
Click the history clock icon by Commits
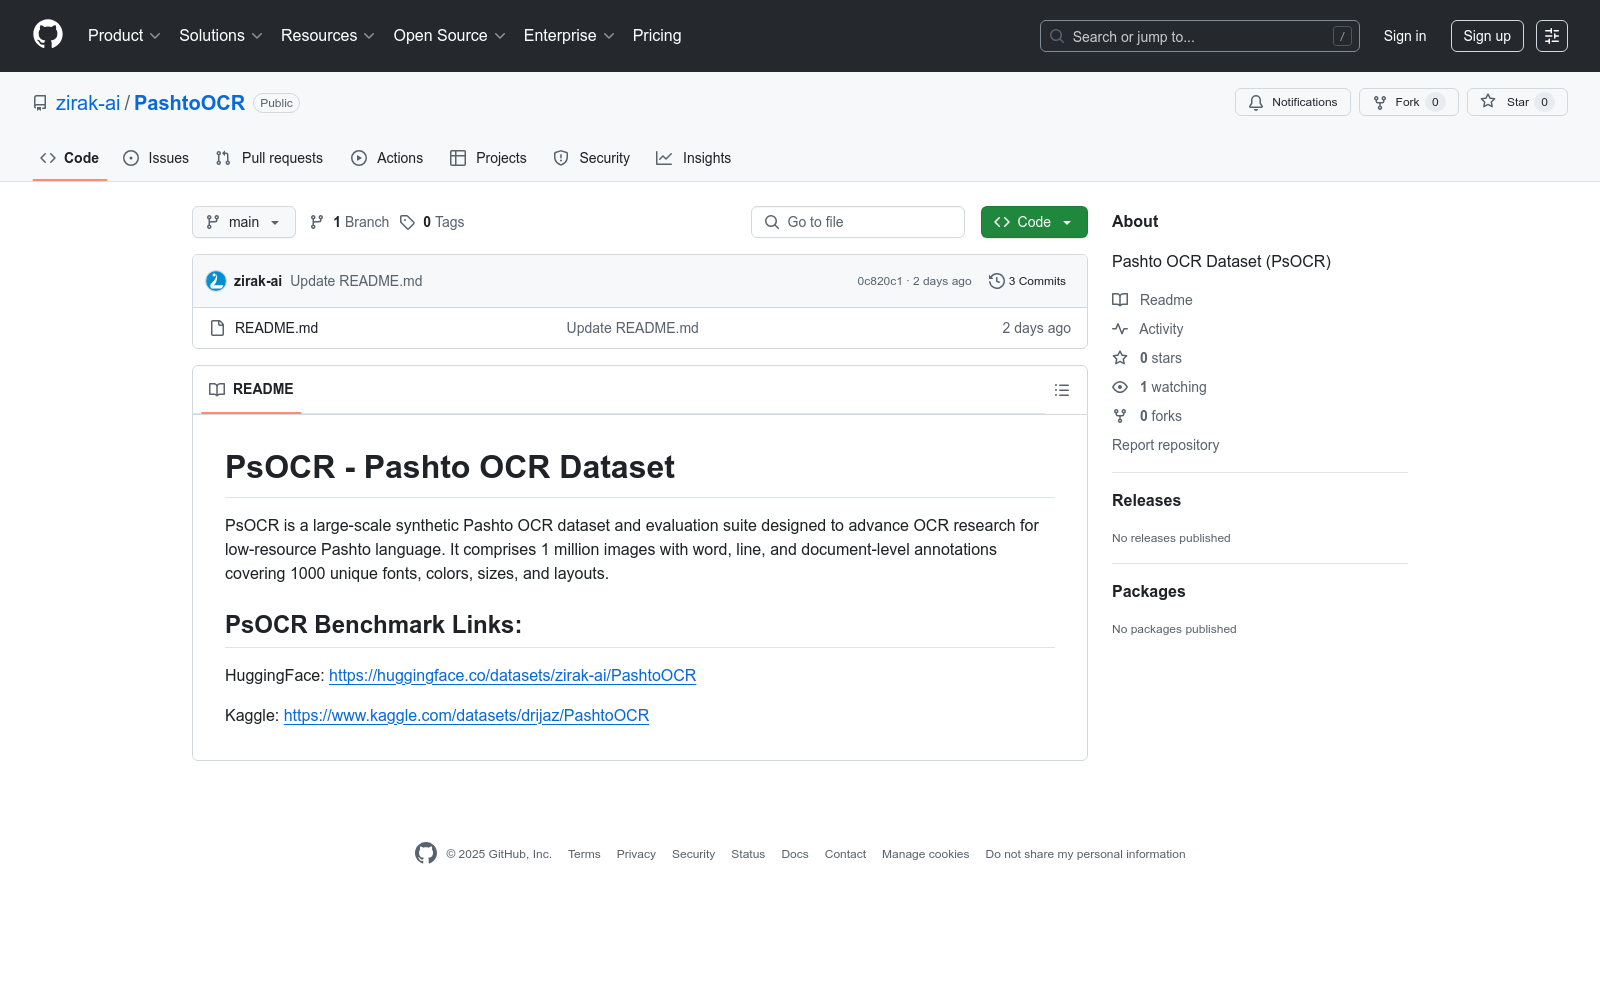pyautogui.click(x=996, y=281)
